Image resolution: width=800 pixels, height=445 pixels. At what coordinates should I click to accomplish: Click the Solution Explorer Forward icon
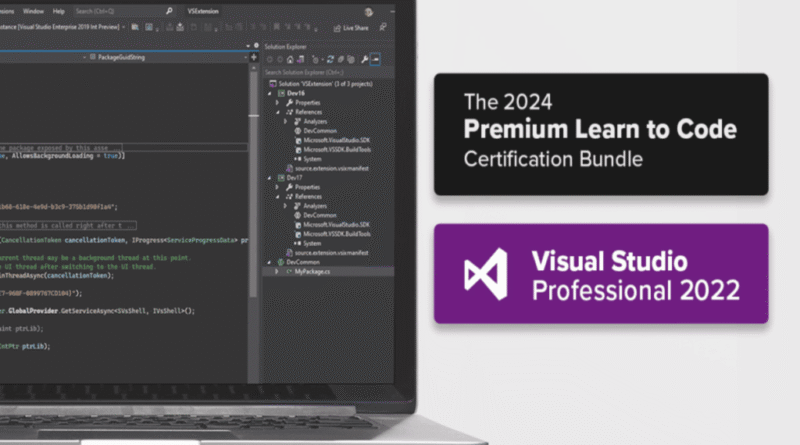tap(280, 60)
